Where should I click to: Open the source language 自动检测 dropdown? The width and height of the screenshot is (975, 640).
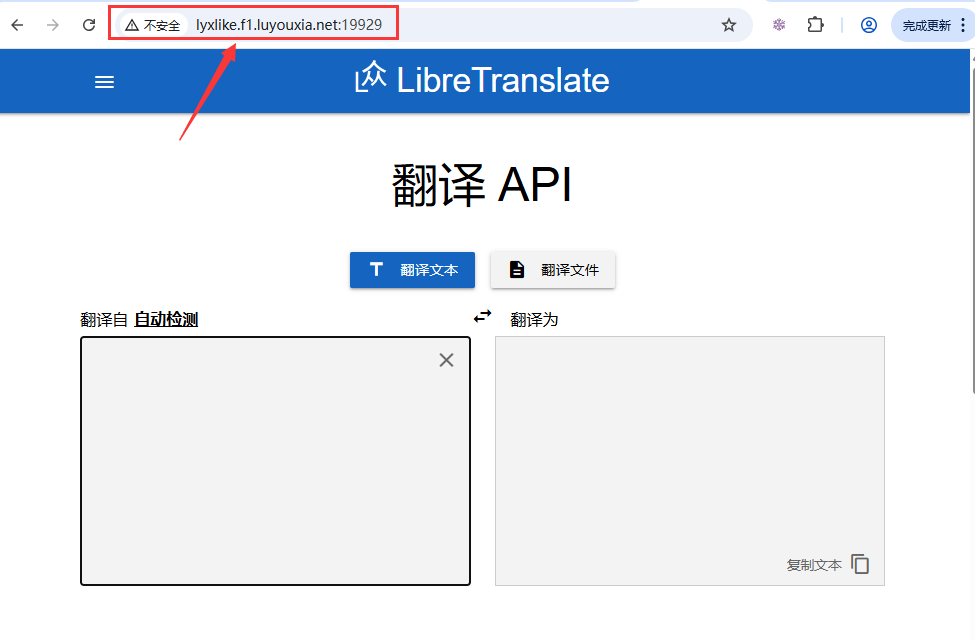(x=166, y=318)
